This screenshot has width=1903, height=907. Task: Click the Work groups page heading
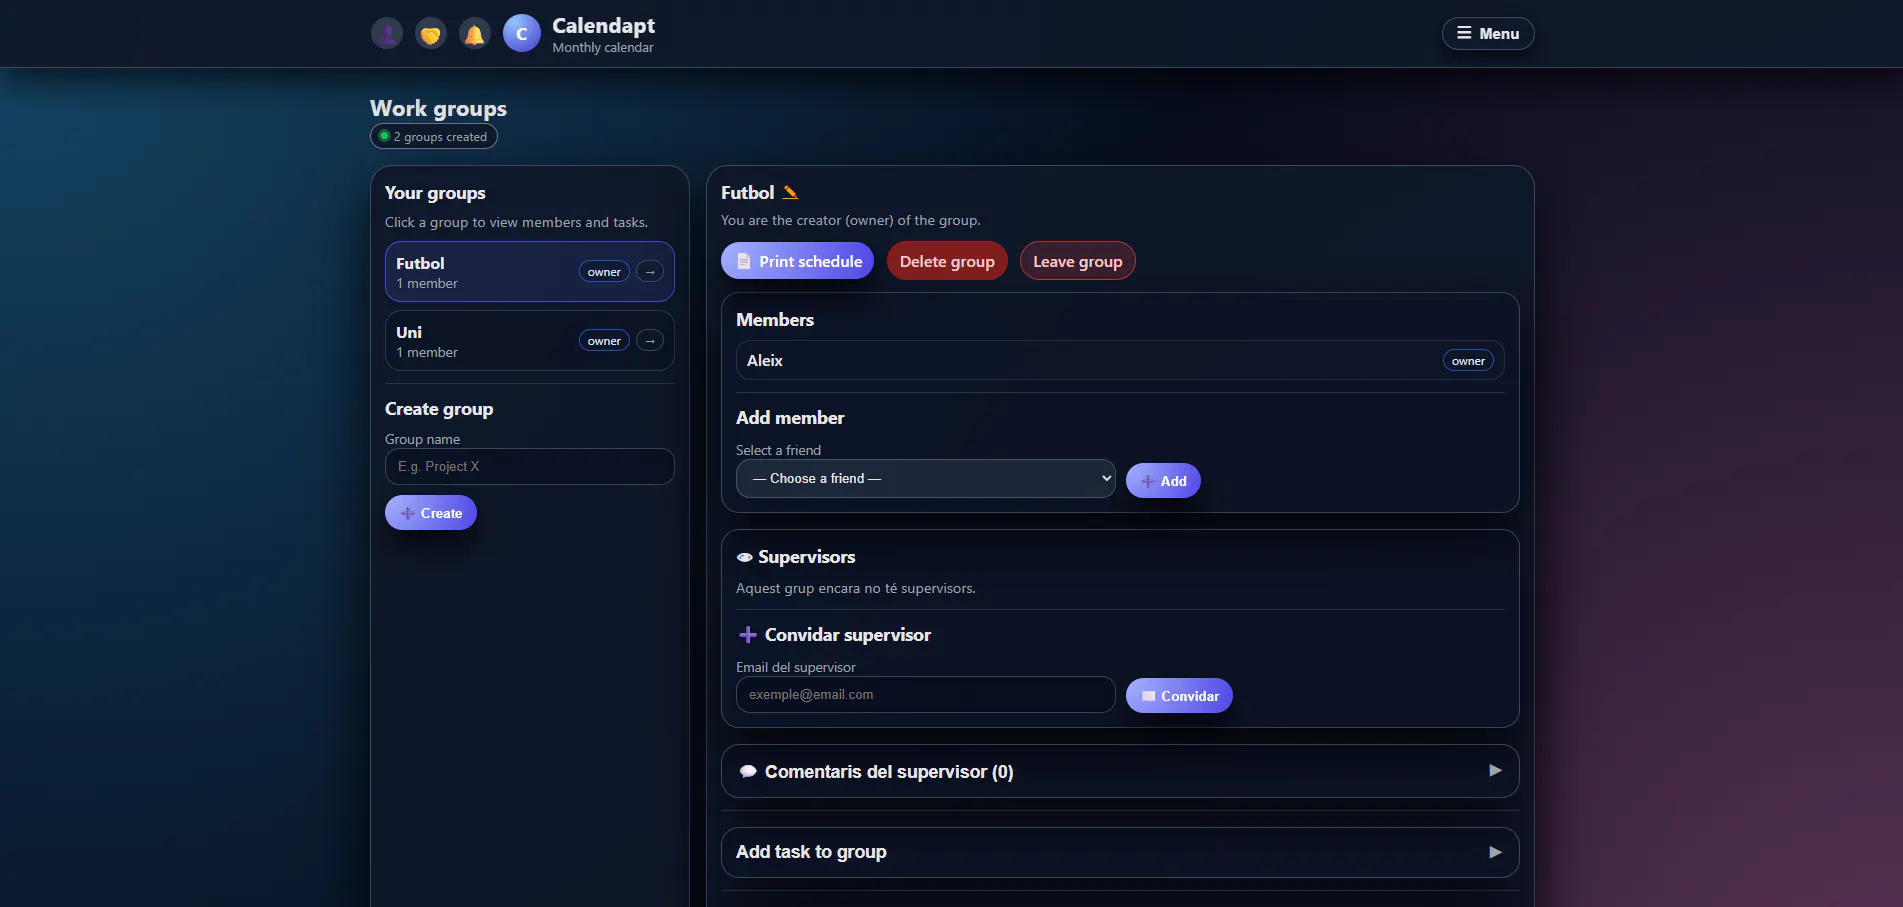click(438, 108)
